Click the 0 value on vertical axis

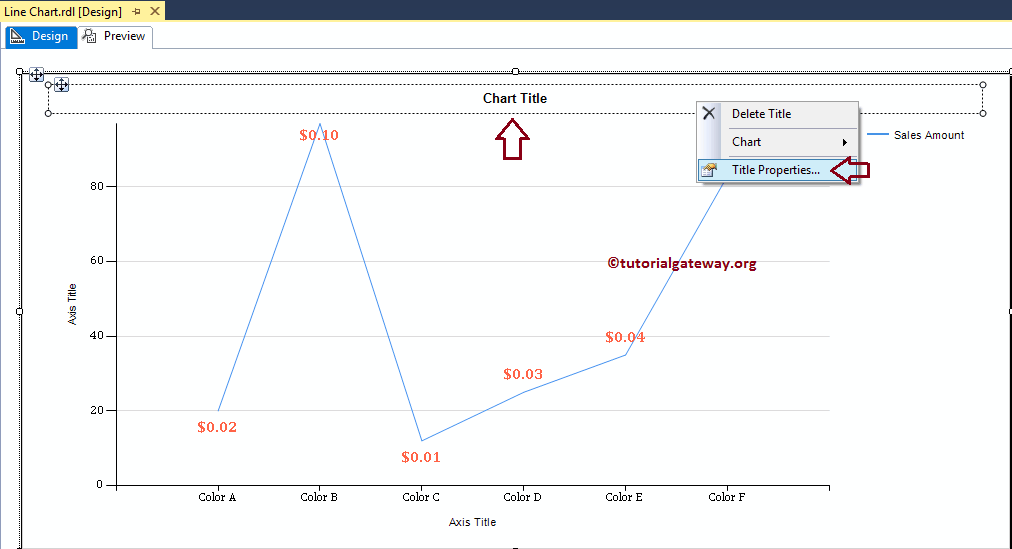99,484
